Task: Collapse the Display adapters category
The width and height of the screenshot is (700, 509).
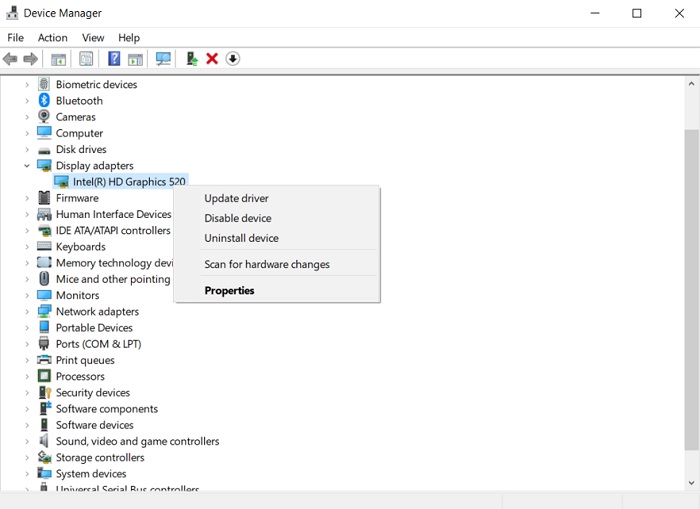Action: point(27,166)
